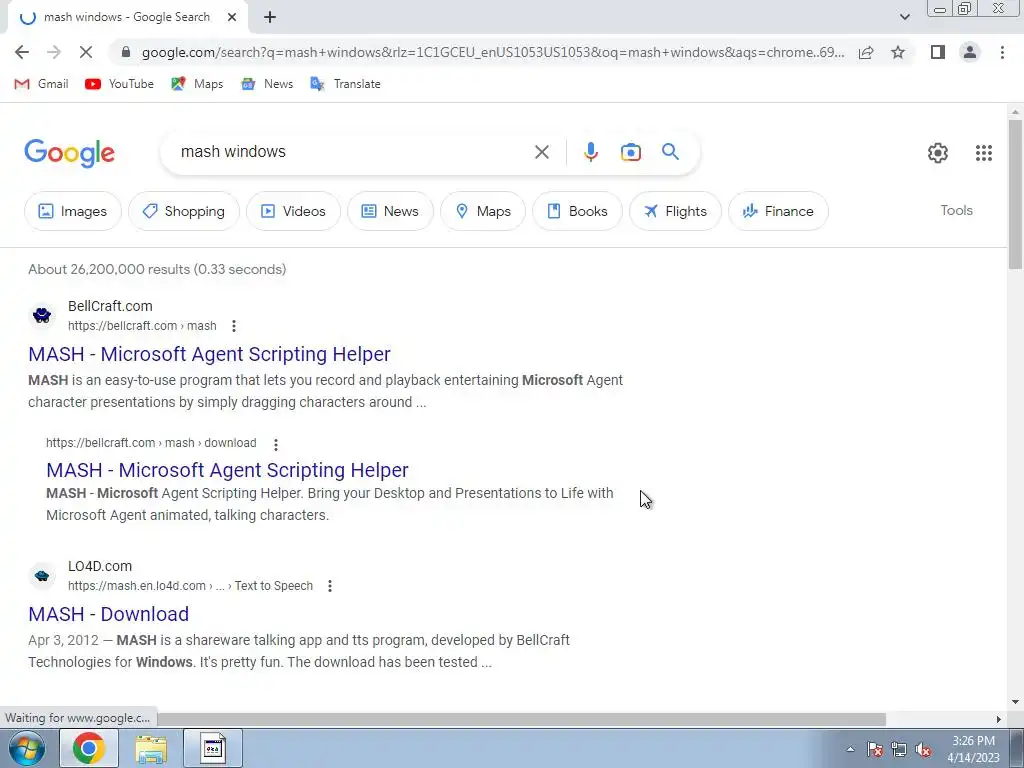Open Gmail bookmark

[x=41, y=84]
